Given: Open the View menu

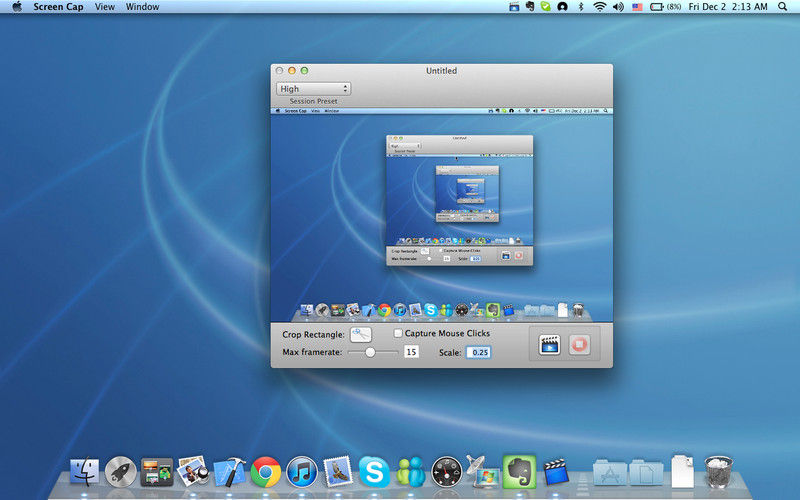Looking at the screenshot, I should [x=105, y=7].
